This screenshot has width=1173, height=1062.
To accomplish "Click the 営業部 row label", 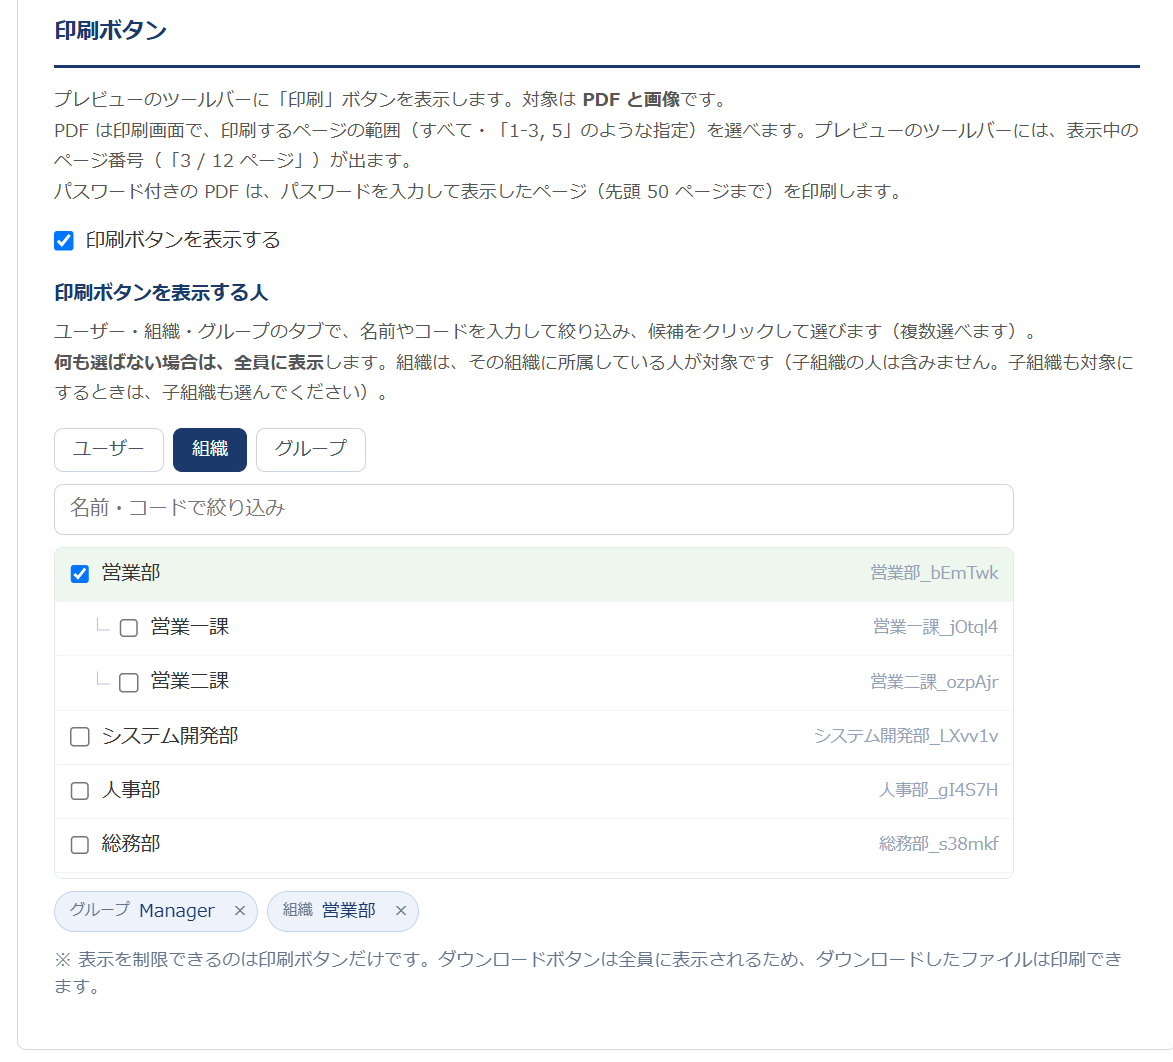I will tap(131, 573).
